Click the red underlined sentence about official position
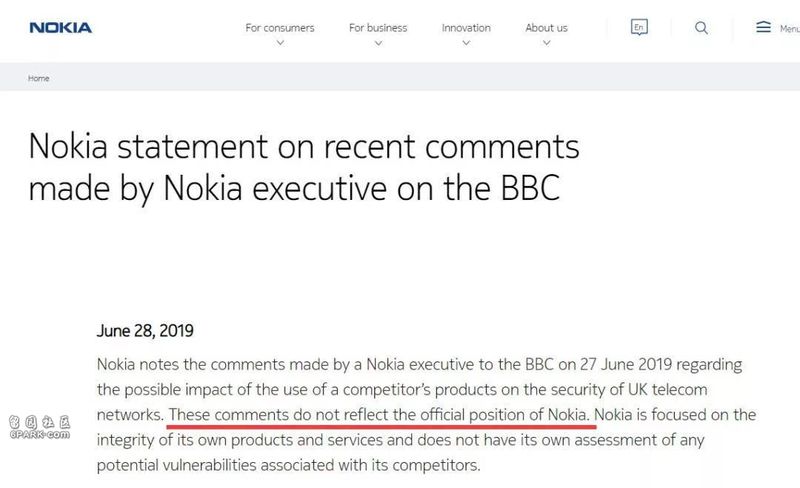This screenshot has height=488, width=800. (x=380, y=415)
